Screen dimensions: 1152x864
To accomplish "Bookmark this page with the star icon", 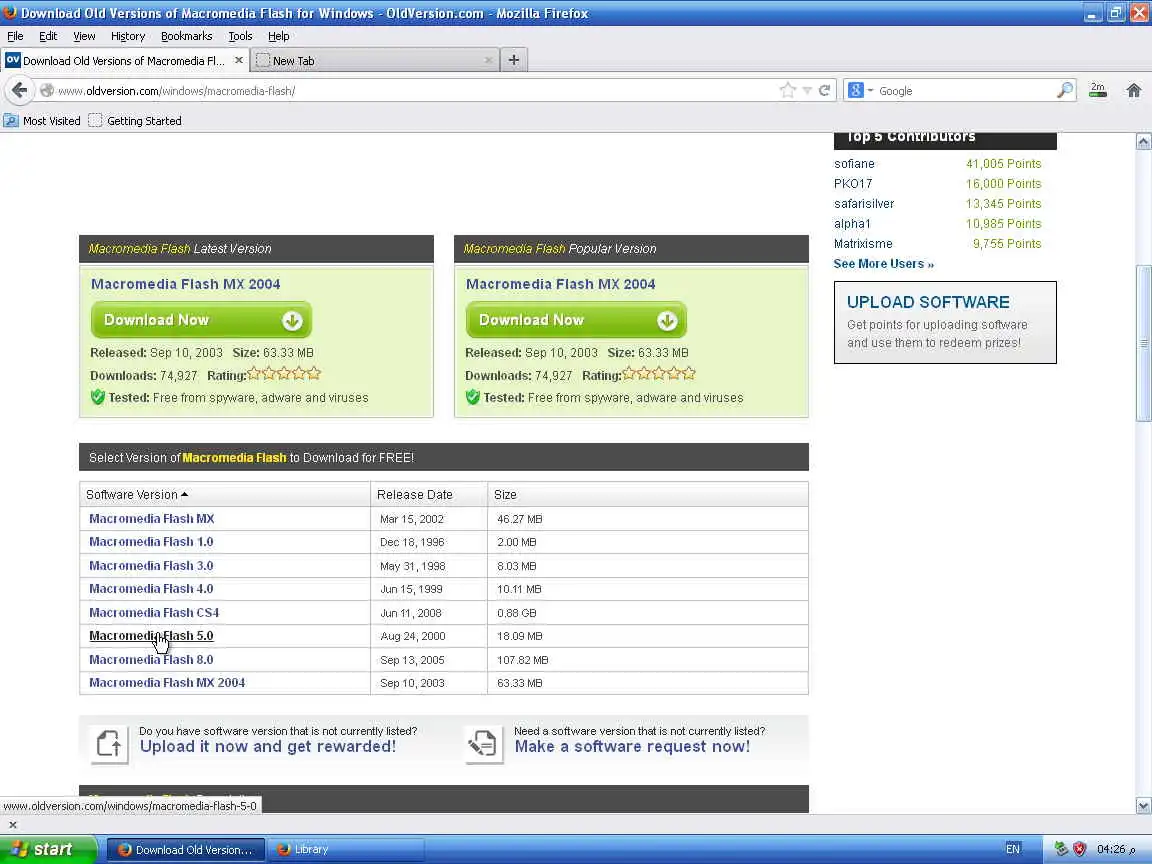I will coord(788,90).
